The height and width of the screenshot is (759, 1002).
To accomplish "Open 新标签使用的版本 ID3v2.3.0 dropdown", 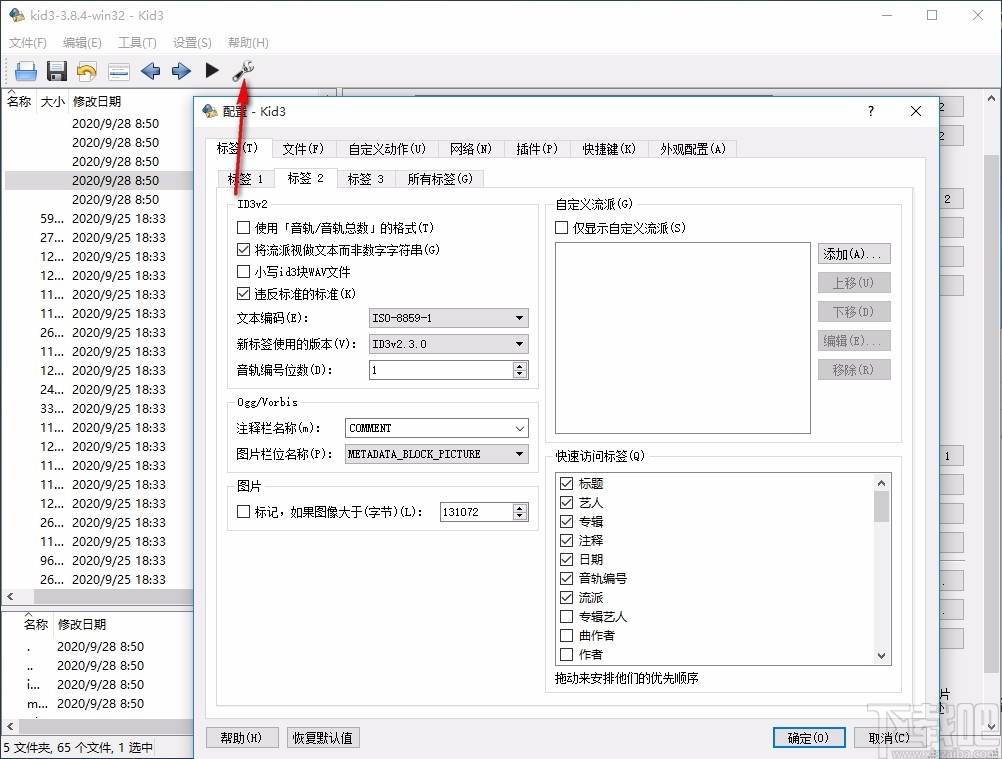I will pyautogui.click(x=449, y=344).
